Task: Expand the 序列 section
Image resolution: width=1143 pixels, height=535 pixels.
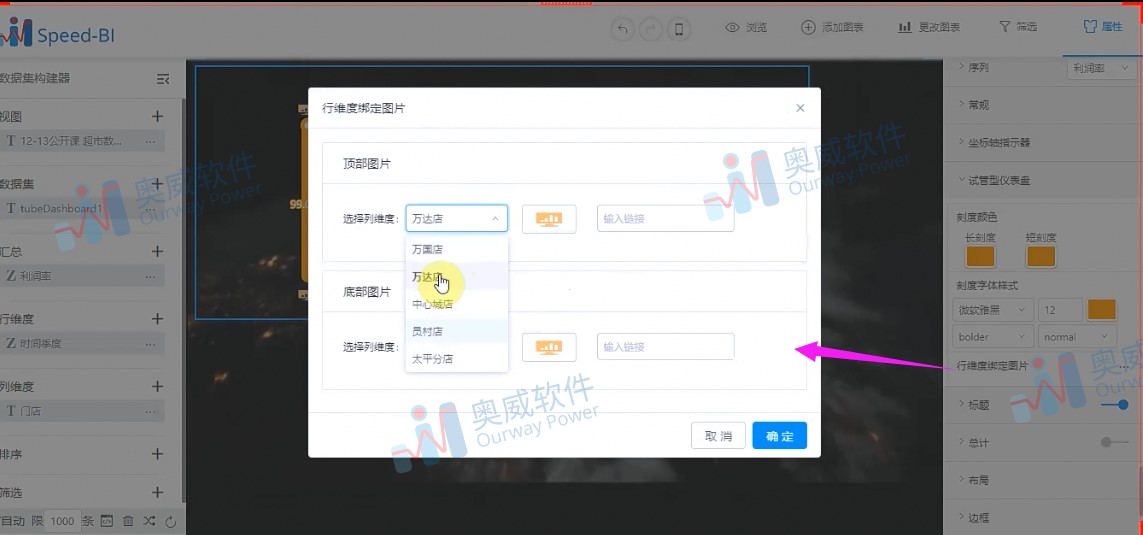Action: pos(973,67)
